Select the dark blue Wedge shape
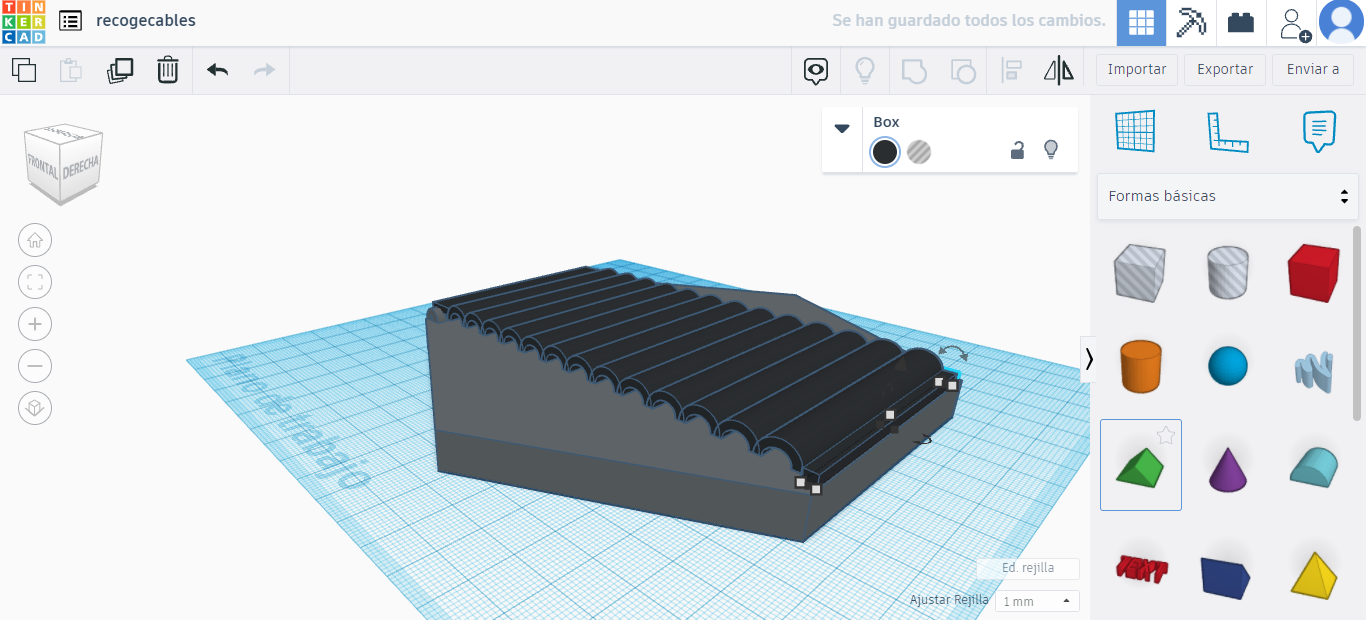Screen dimensions: 1366x620 (1228, 576)
